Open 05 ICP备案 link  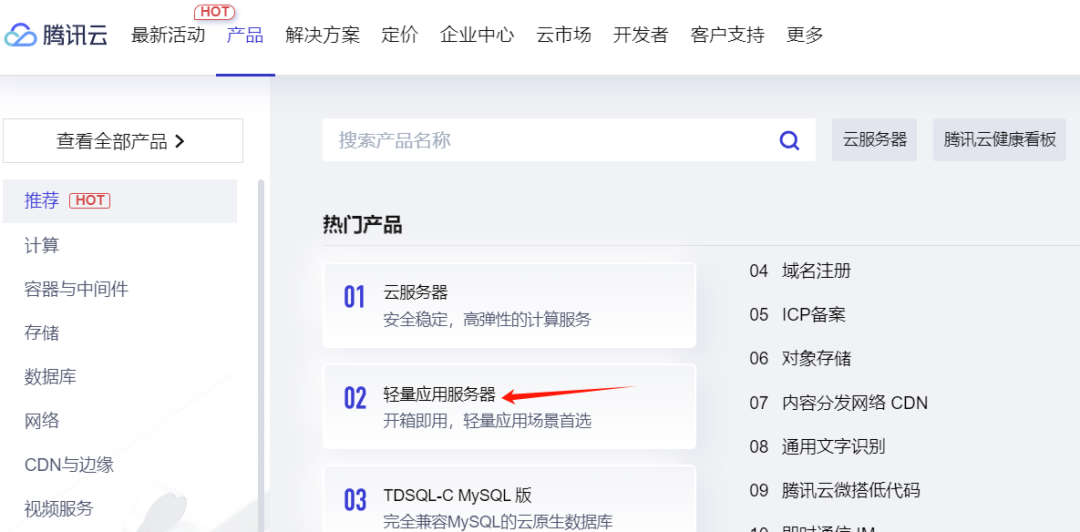pyautogui.click(x=798, y=315)
